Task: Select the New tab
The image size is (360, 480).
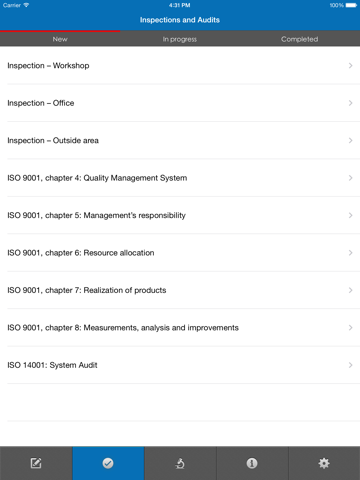Action: [x=60, y=39]
